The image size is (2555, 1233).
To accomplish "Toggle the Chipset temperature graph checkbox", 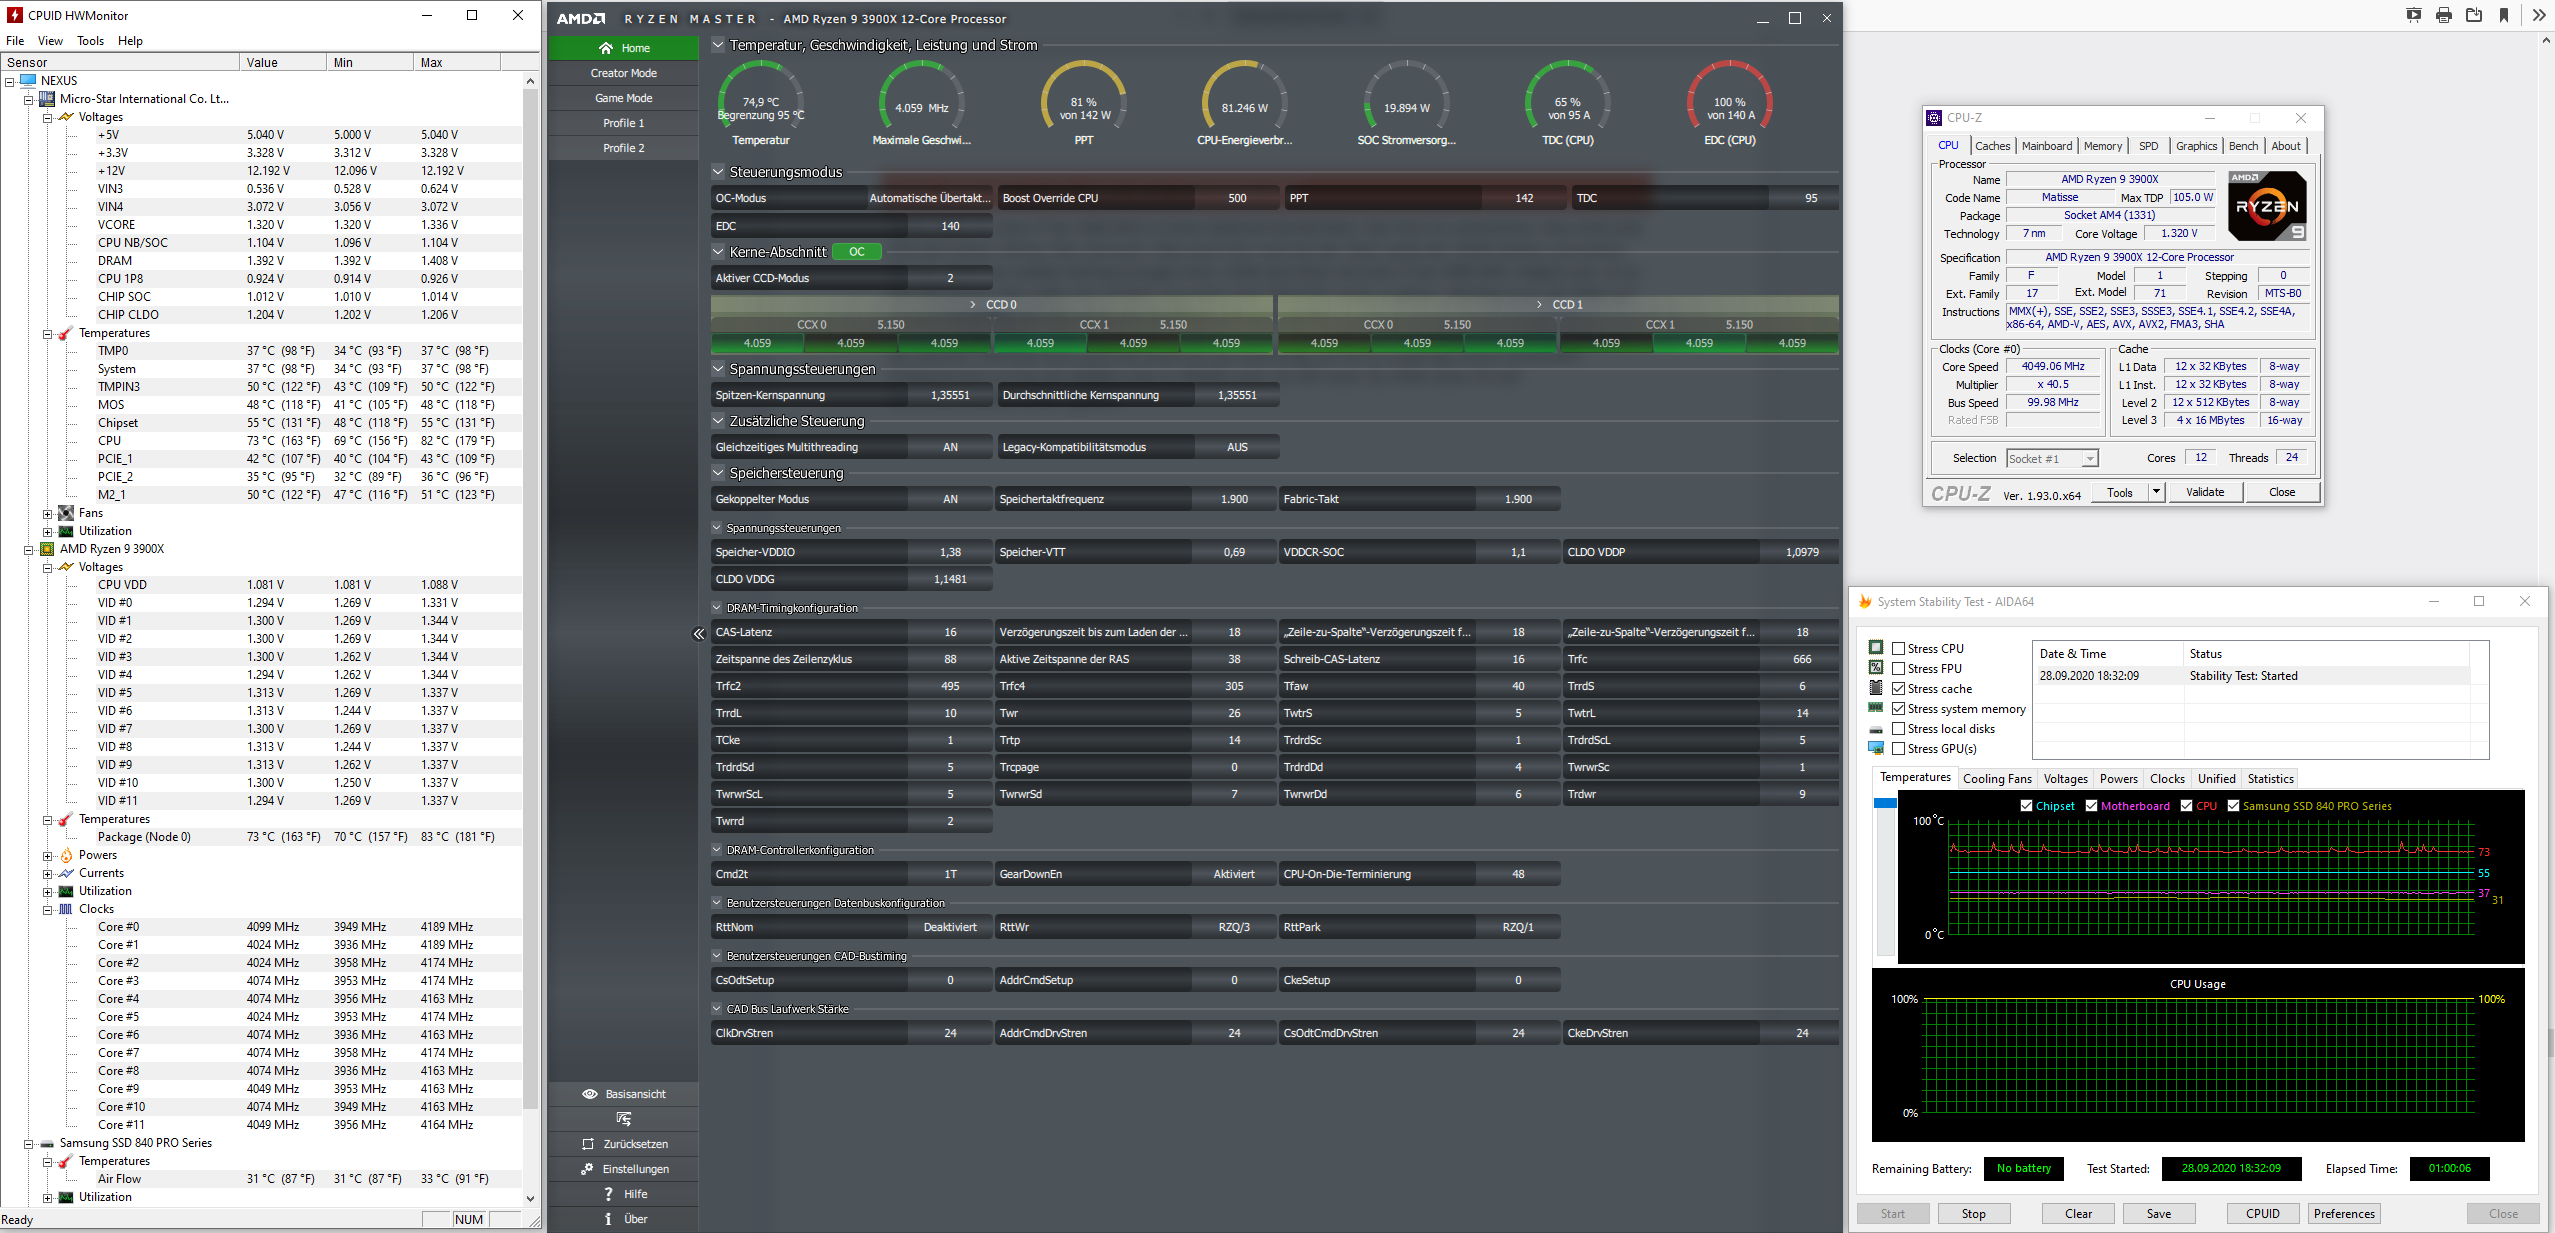I will click(x=2026, y=806).
